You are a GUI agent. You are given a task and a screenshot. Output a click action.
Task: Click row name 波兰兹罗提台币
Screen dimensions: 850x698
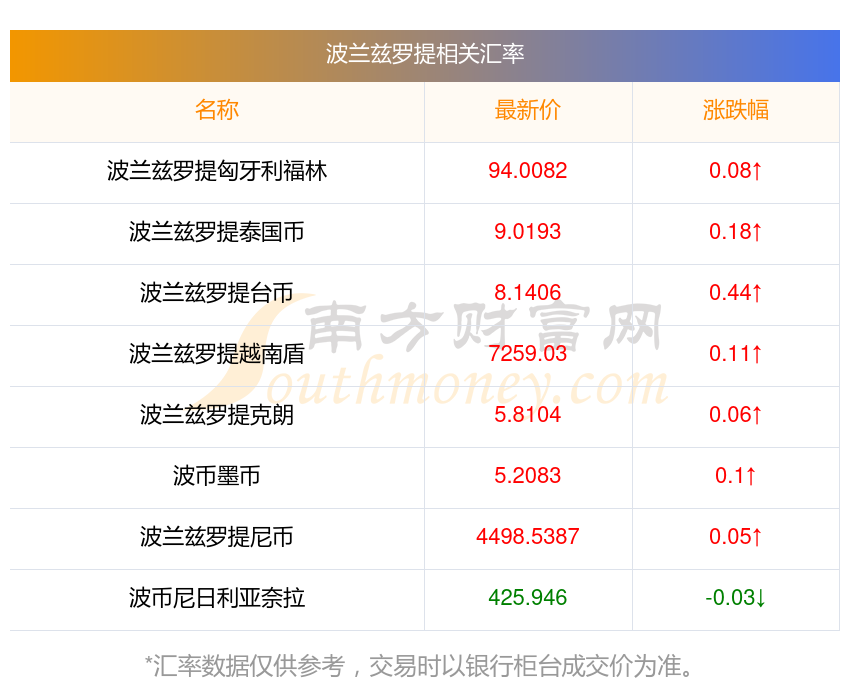click(x=217, y=293)
